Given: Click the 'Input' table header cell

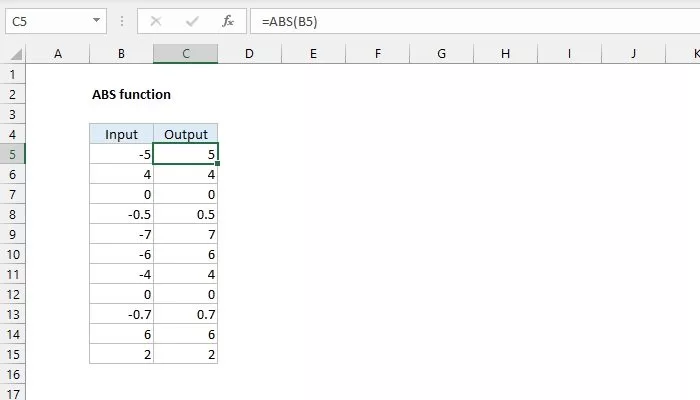Looking at the screenshot, I should point(121,134).
